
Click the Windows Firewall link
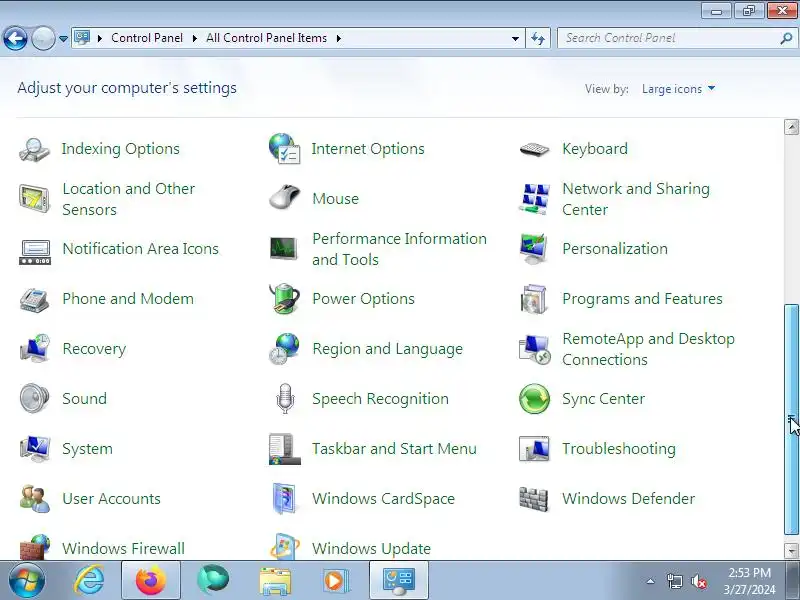coord(123,549)
